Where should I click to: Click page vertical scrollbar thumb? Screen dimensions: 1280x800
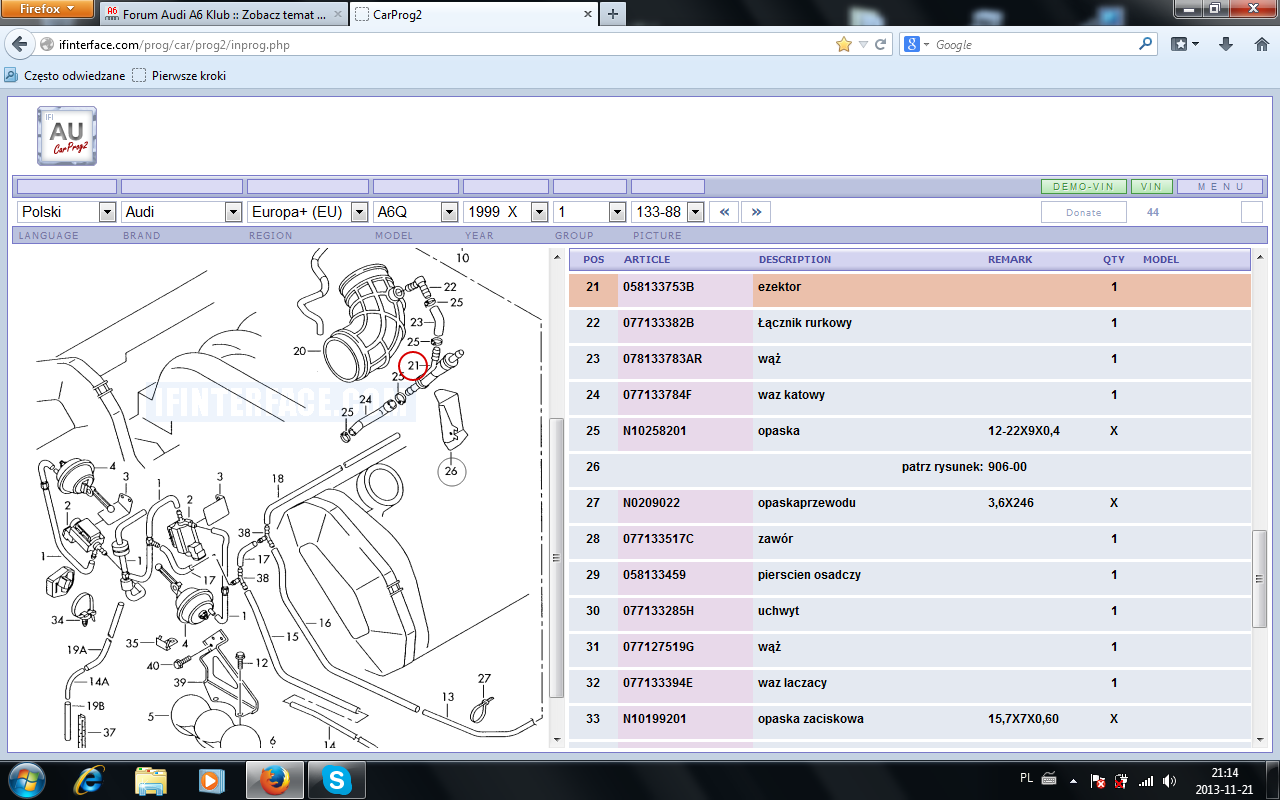click(x=1260, y=579)
